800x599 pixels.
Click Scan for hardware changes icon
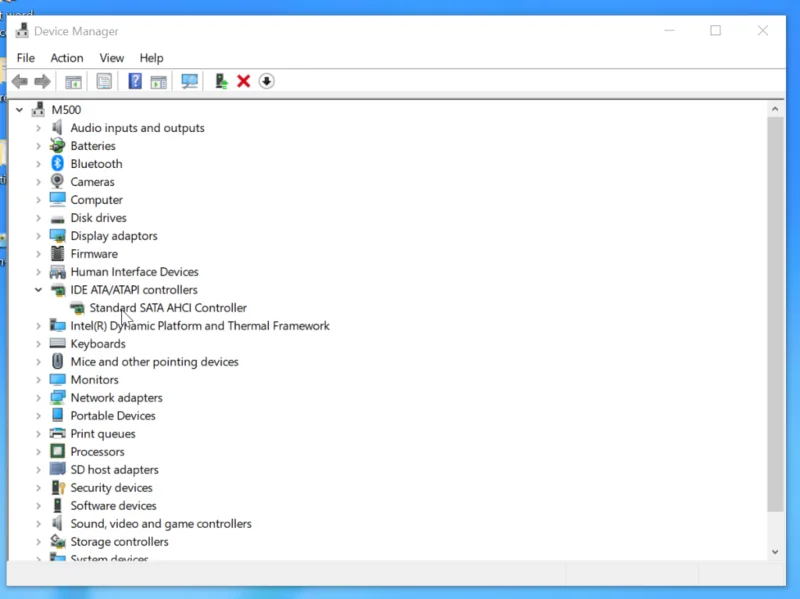189,81
